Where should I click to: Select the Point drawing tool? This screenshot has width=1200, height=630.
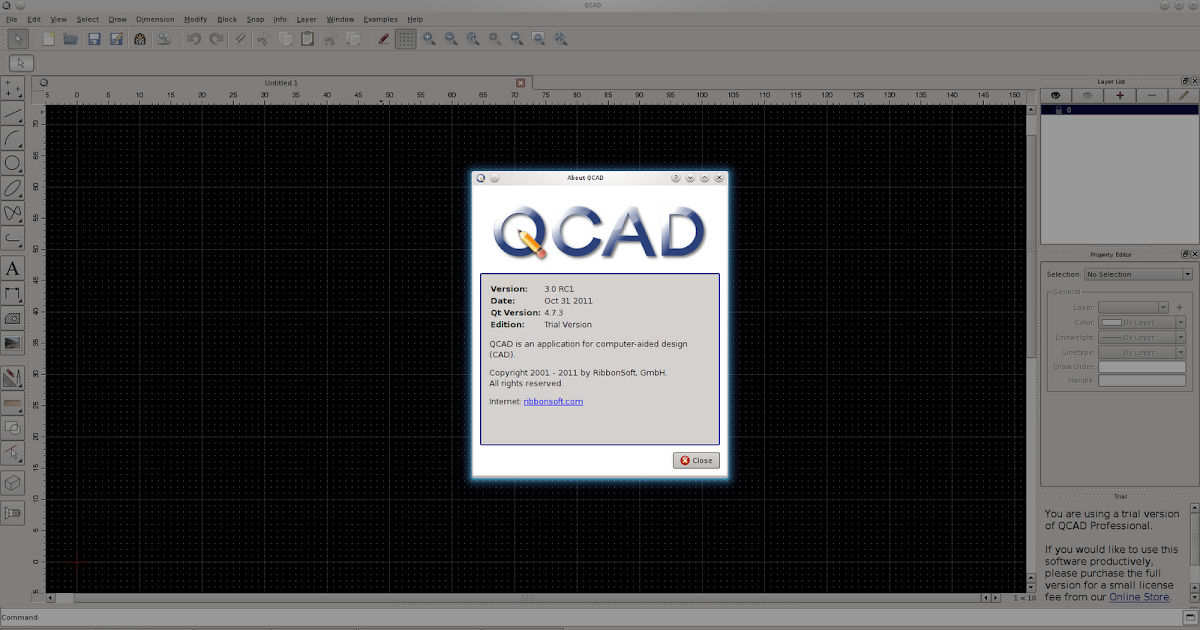13,87
